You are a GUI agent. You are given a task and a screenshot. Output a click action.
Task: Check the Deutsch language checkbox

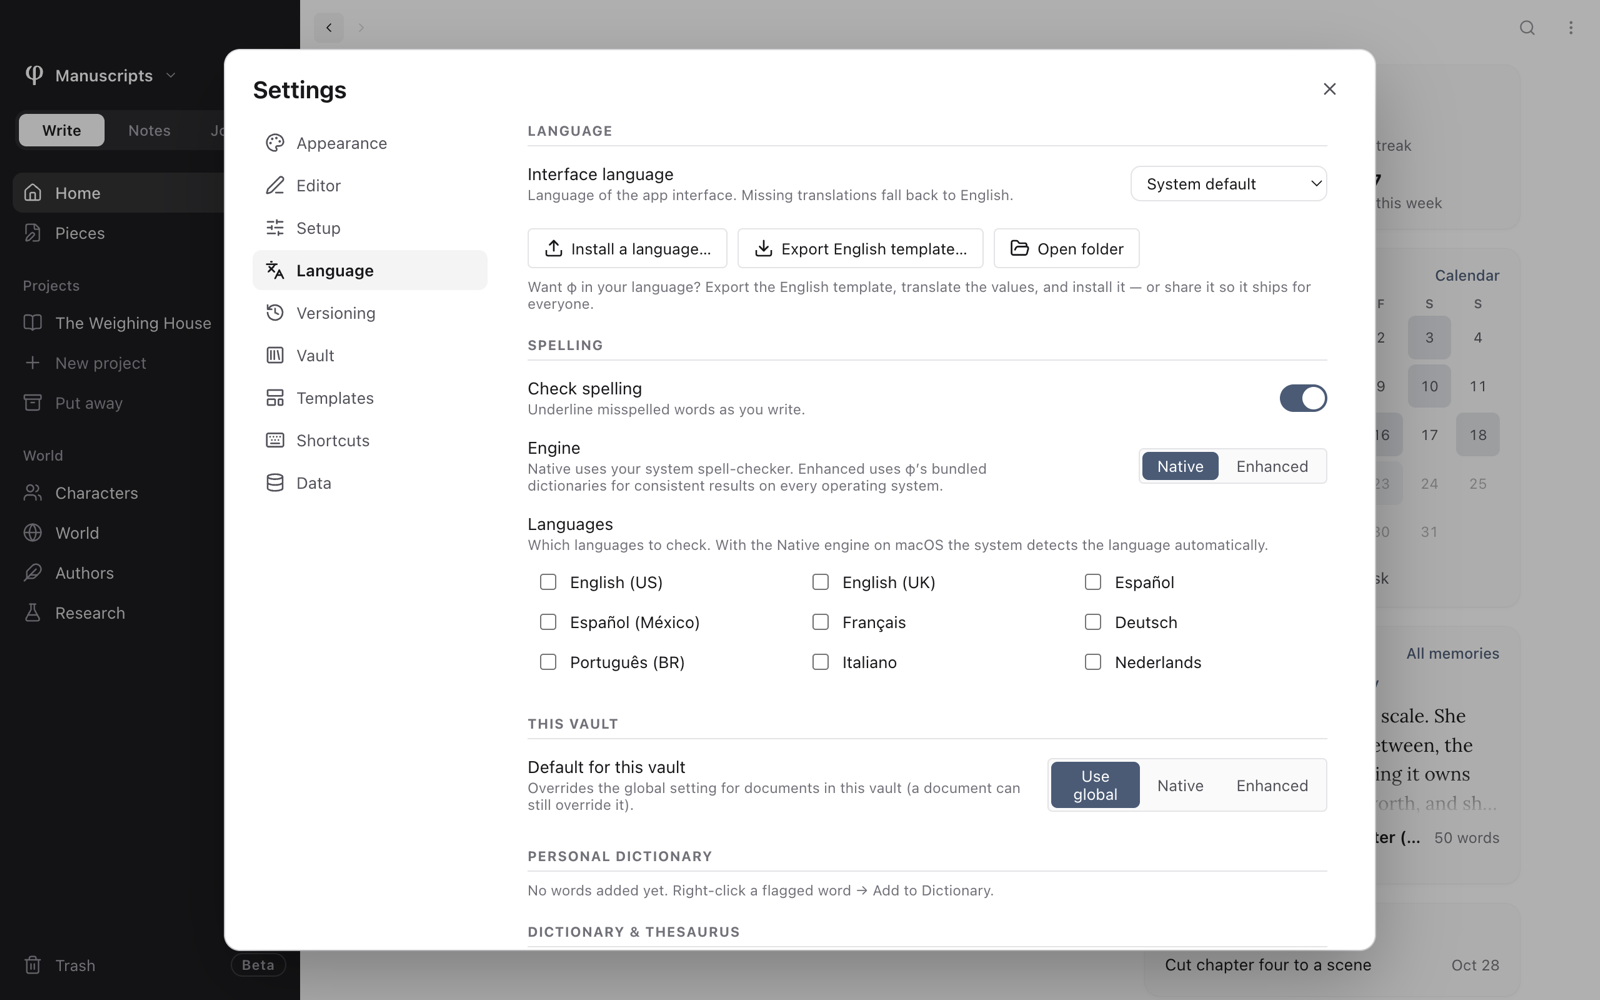pos(1093,622)
